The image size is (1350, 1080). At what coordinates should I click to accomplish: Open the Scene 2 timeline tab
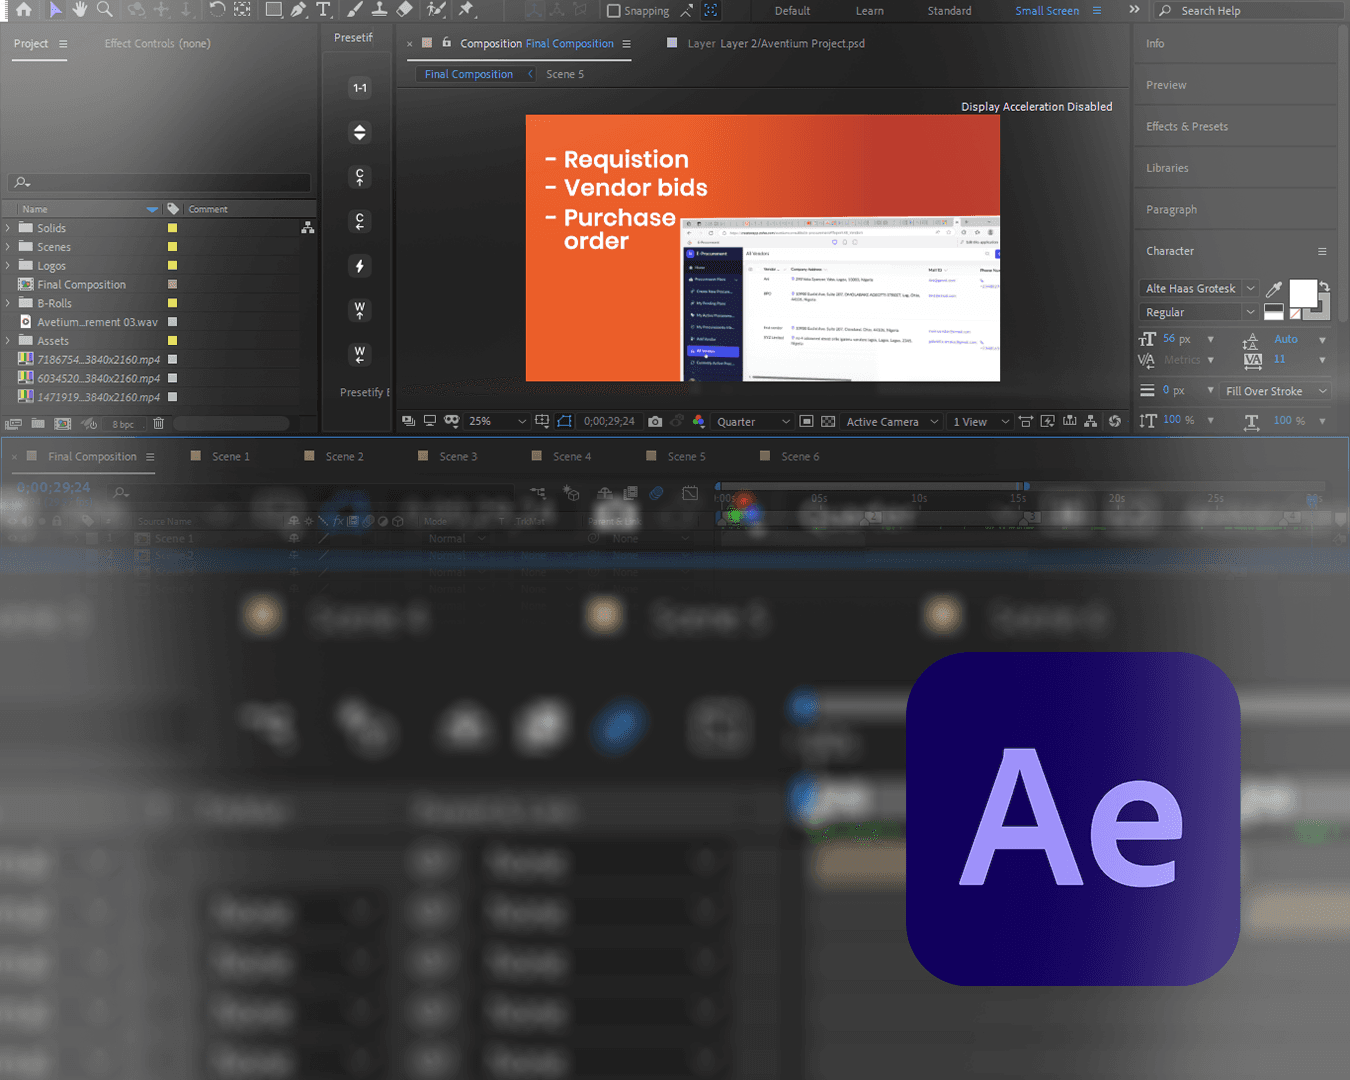pos(344,456)
